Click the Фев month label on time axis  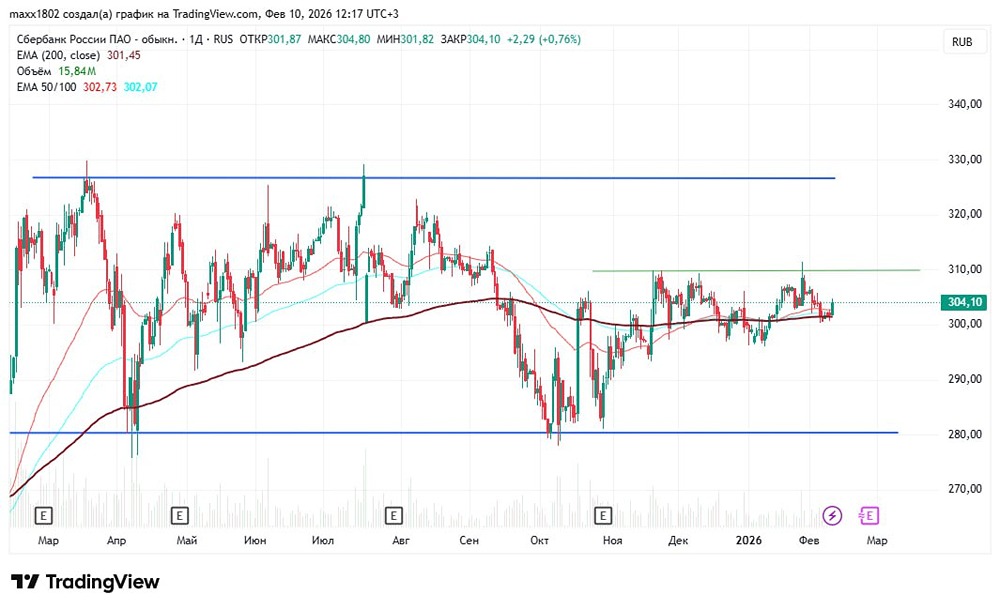809,540
